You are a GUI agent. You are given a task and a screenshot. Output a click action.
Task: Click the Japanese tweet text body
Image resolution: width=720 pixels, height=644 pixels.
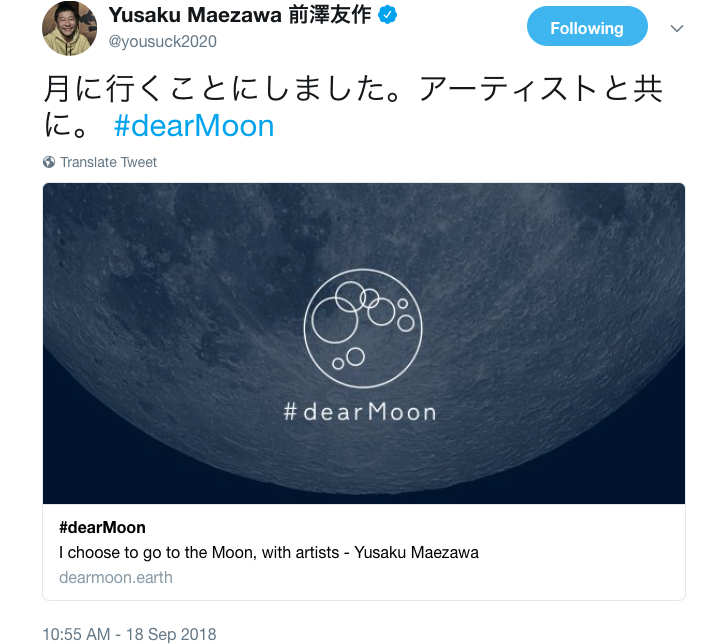click(353, 107)
